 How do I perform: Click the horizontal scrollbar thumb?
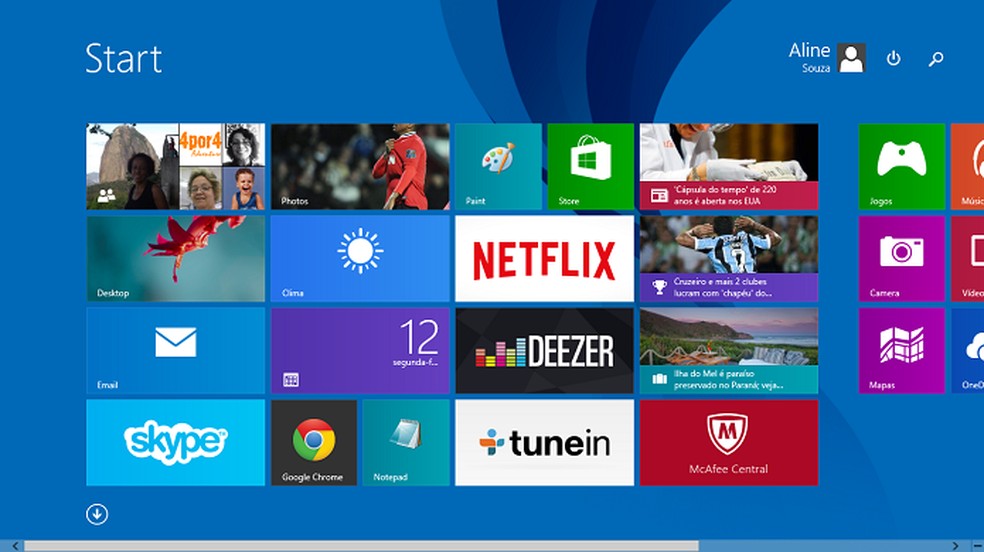361,546
